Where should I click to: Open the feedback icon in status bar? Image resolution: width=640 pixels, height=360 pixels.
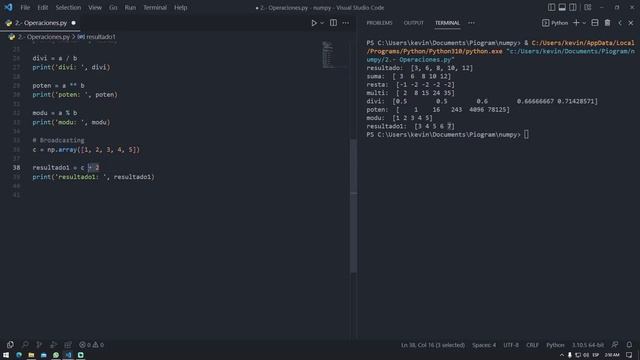pyautogui.click(x=615, y=345)
